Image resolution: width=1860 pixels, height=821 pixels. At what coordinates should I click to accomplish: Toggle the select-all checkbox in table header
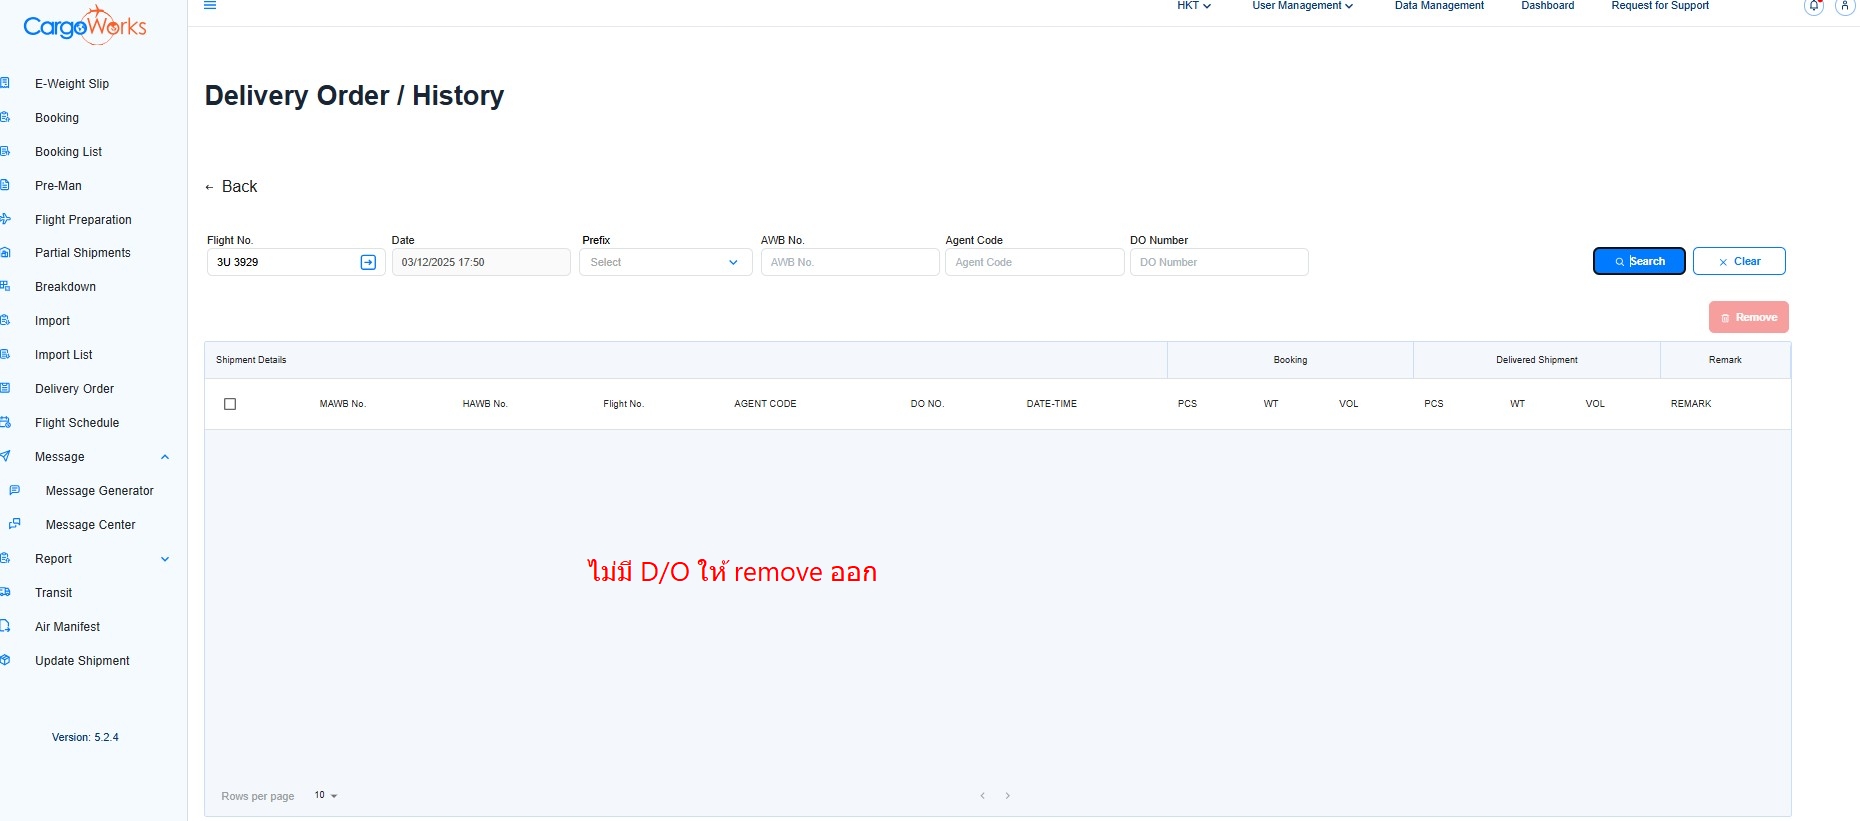pos(230,404)
